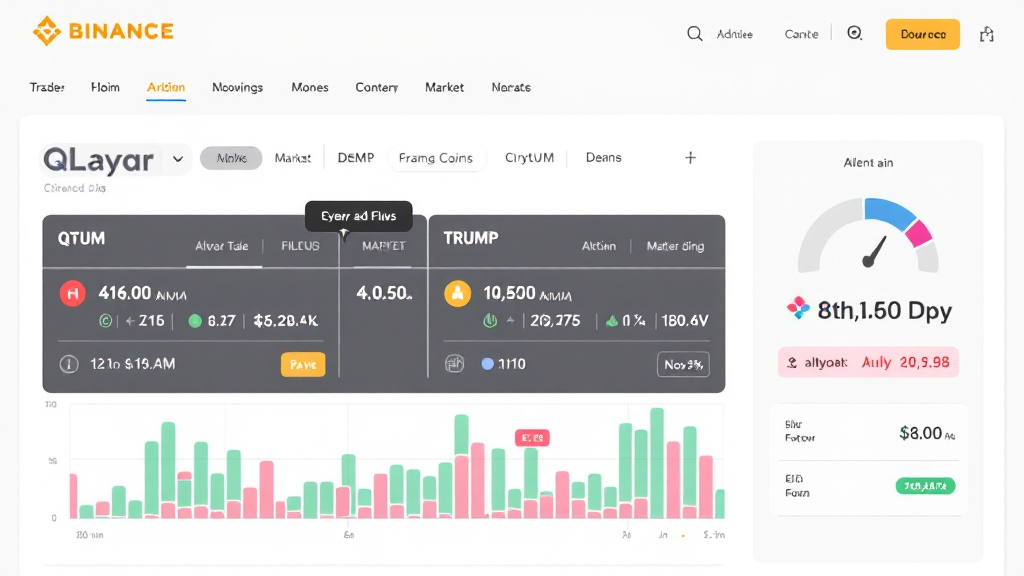
Task: Switch to Matter ding tab in TRUMP card
Action: 675,246
